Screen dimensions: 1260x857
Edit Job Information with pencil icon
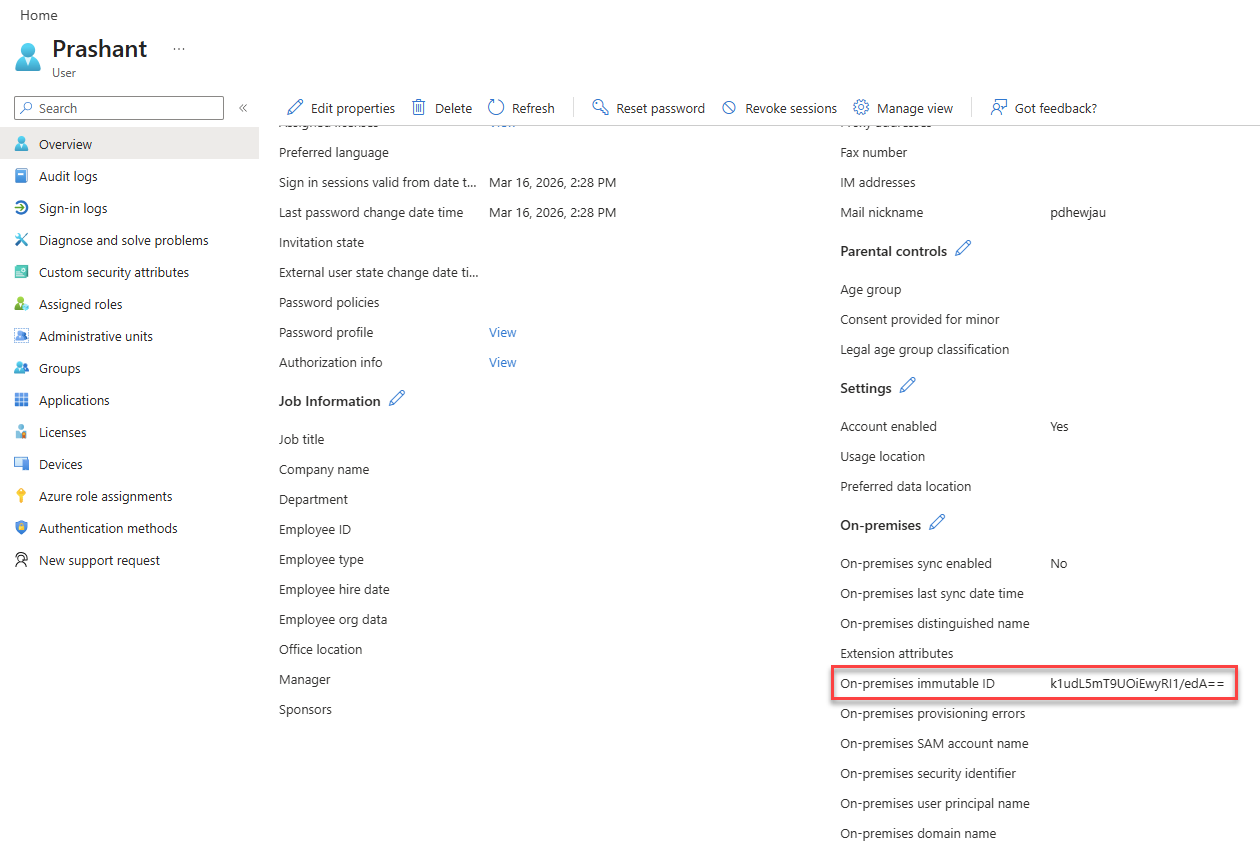tap(397, 399)
